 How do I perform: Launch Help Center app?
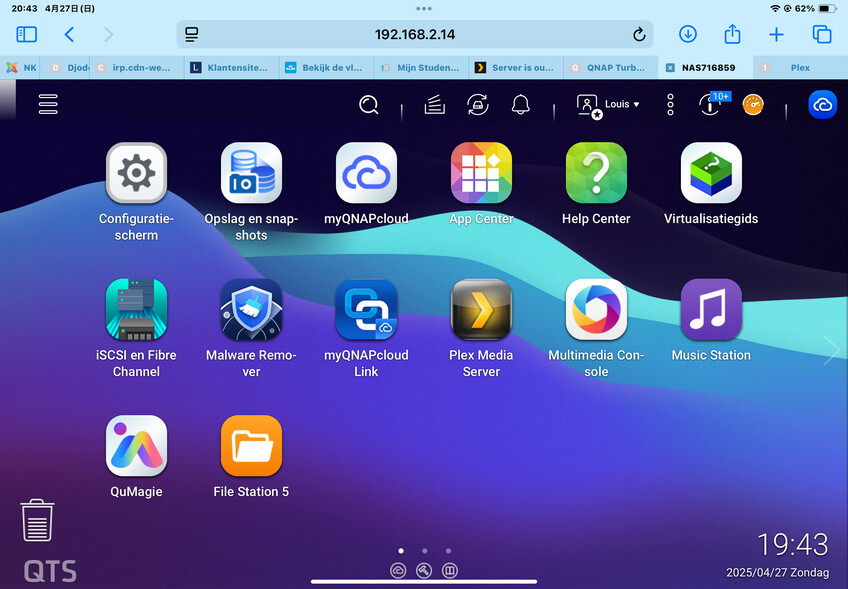click(596, 173)
